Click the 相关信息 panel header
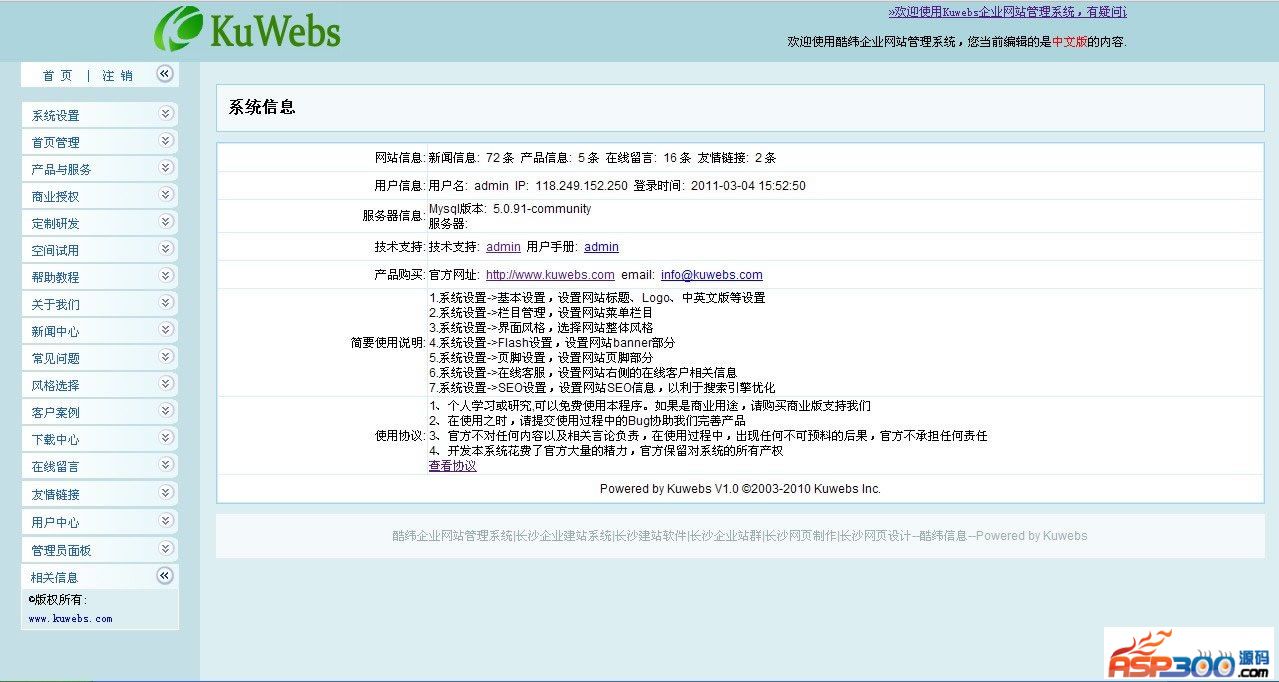The width and height of the screenshot is (1279, 682). 99,576
